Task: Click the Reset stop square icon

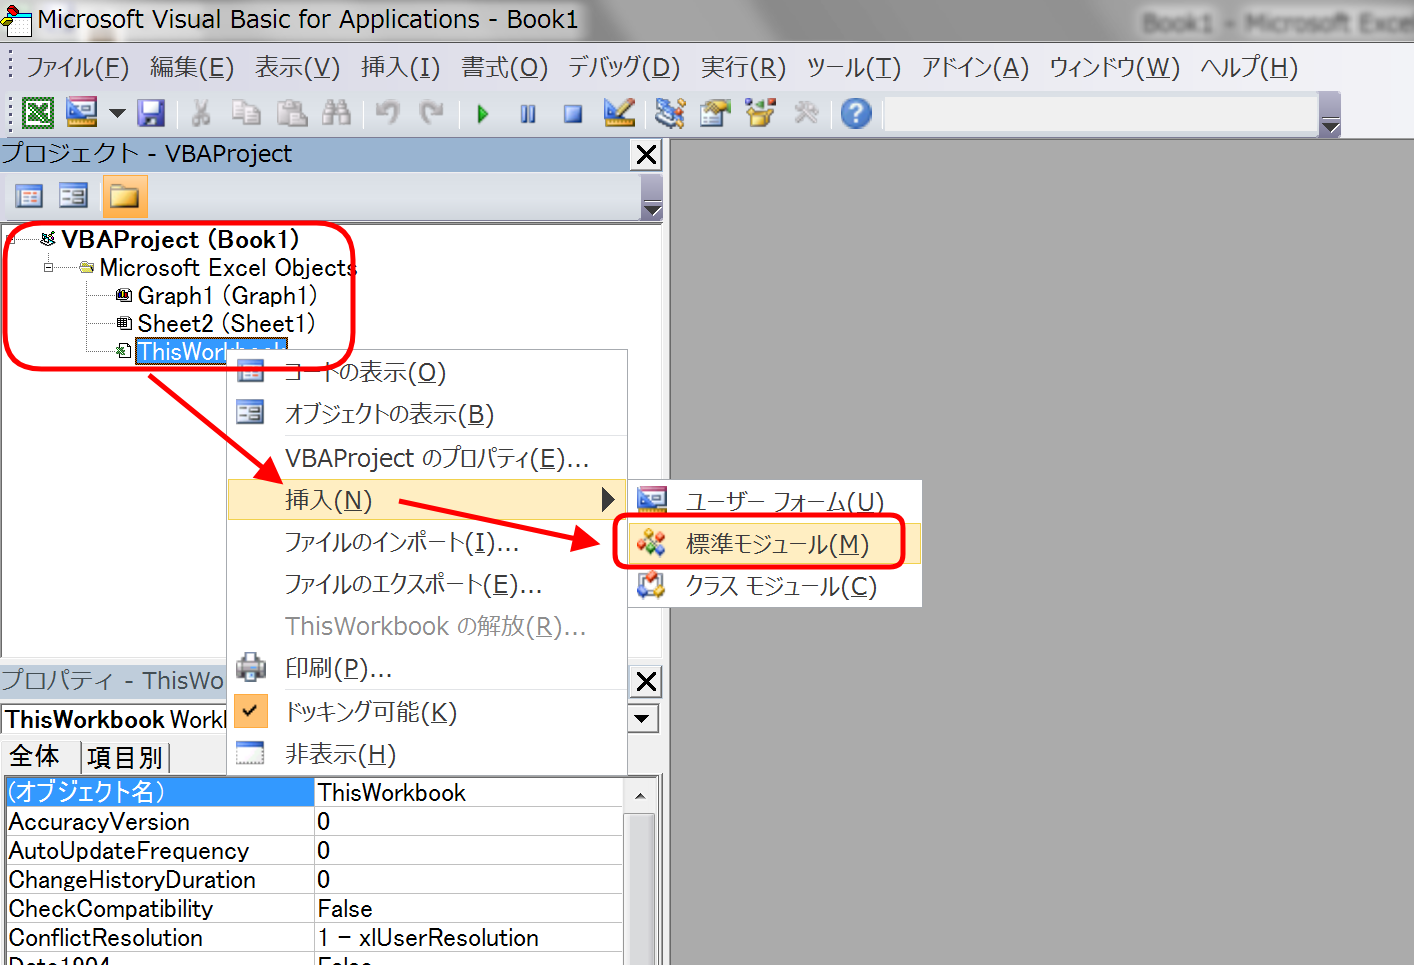Action: pos(572,114)
